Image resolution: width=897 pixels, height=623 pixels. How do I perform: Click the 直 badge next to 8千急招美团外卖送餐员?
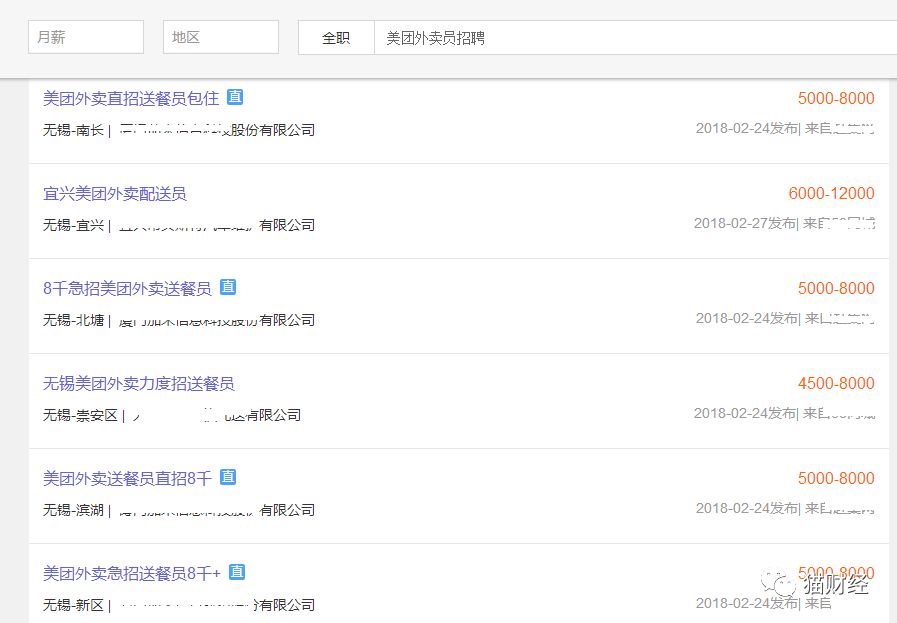pos(228,287)
